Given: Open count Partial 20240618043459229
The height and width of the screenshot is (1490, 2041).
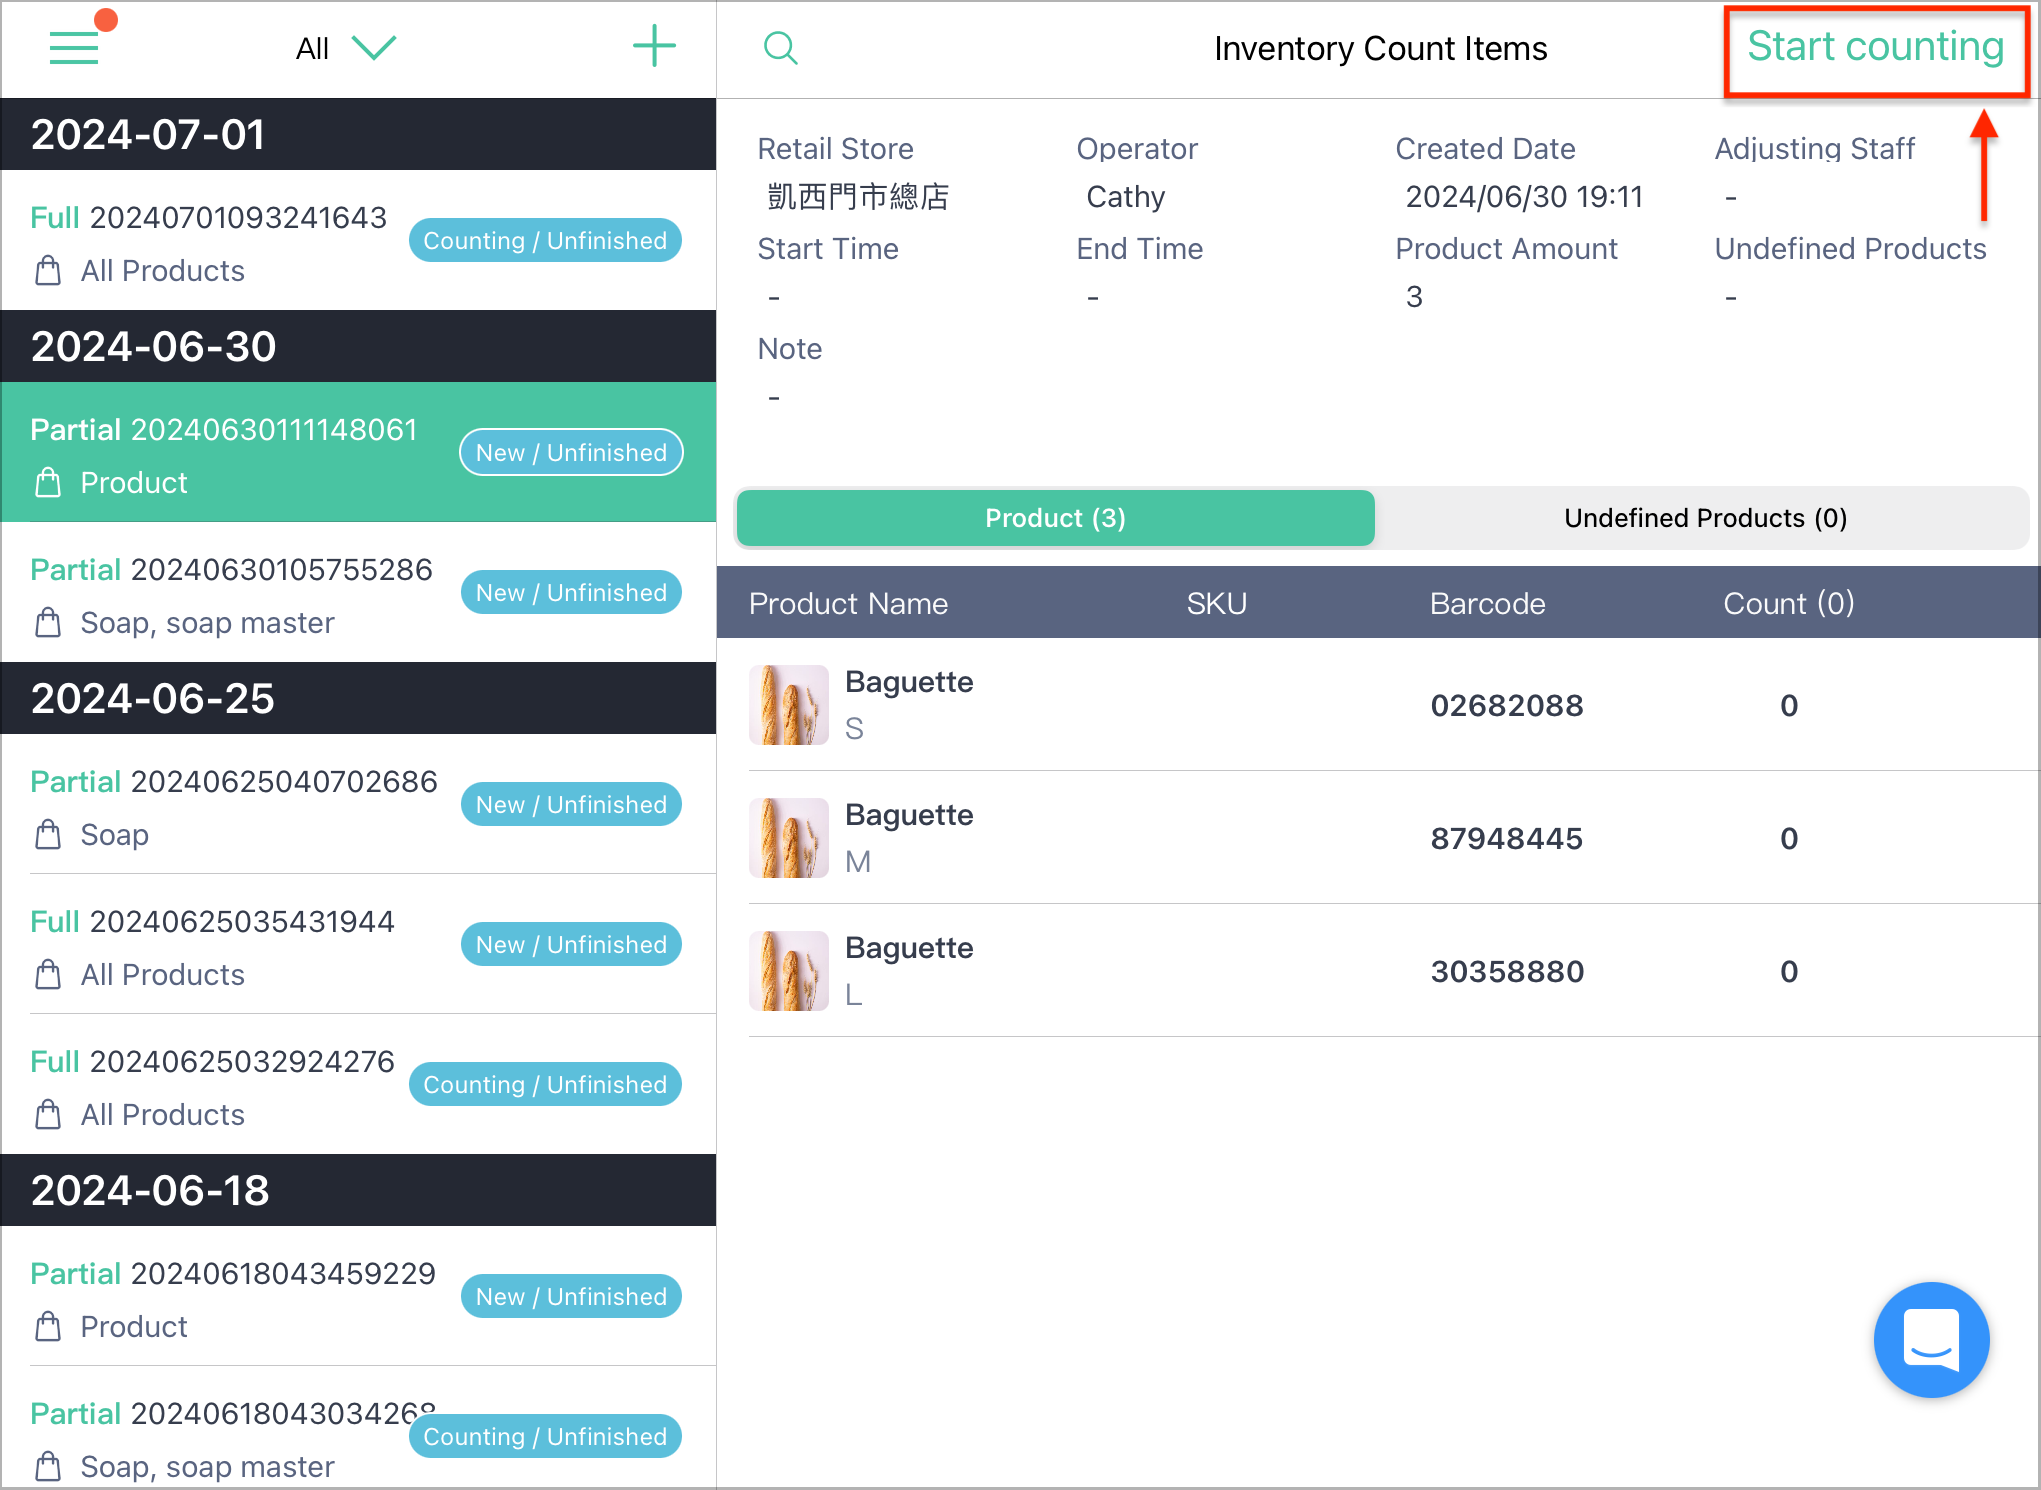Looking at the screenshot, I should coord(358,1296).
